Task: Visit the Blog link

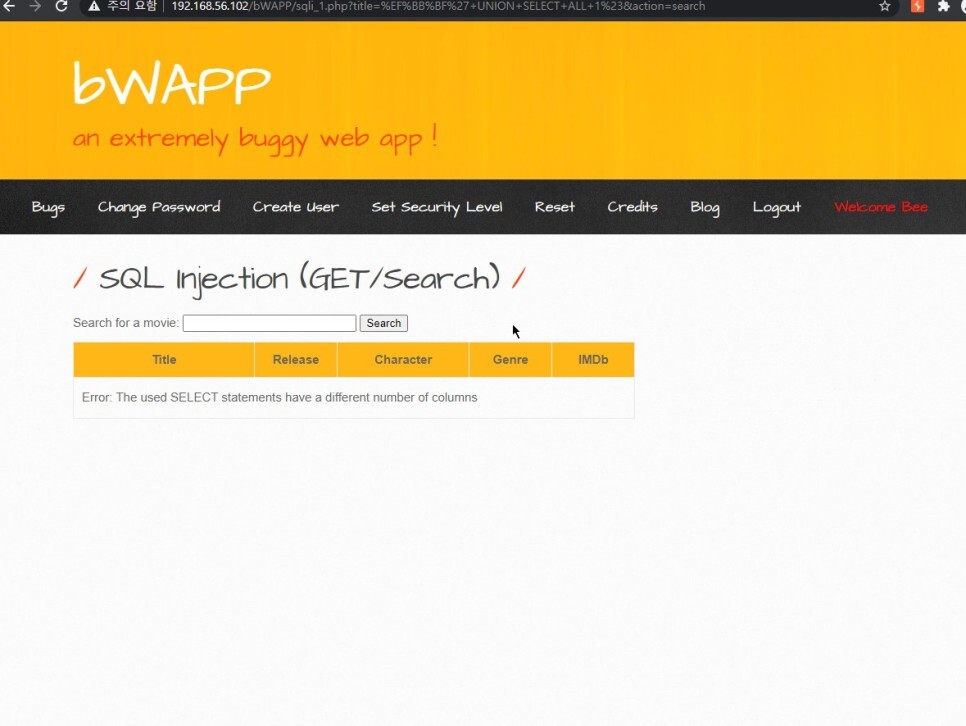Action: (705, 207)
